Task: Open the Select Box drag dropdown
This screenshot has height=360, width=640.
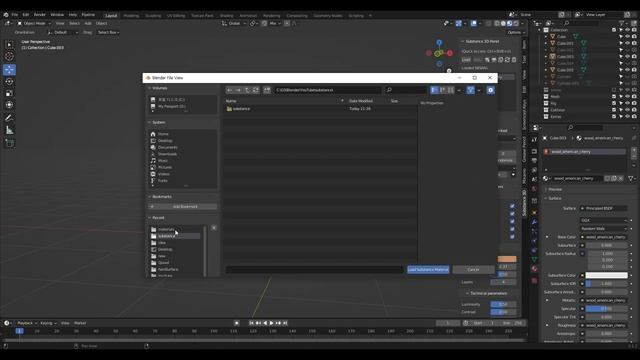Action: [x=108, y=32]
